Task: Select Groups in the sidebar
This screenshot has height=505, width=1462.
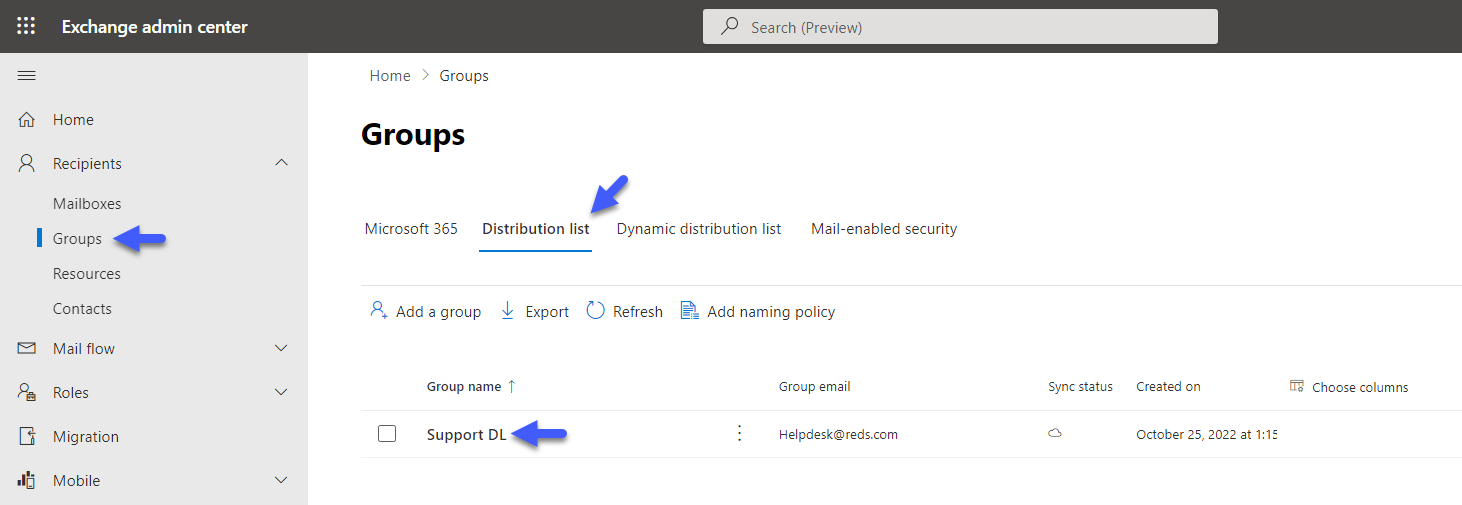Action: (x=77, y=239)
